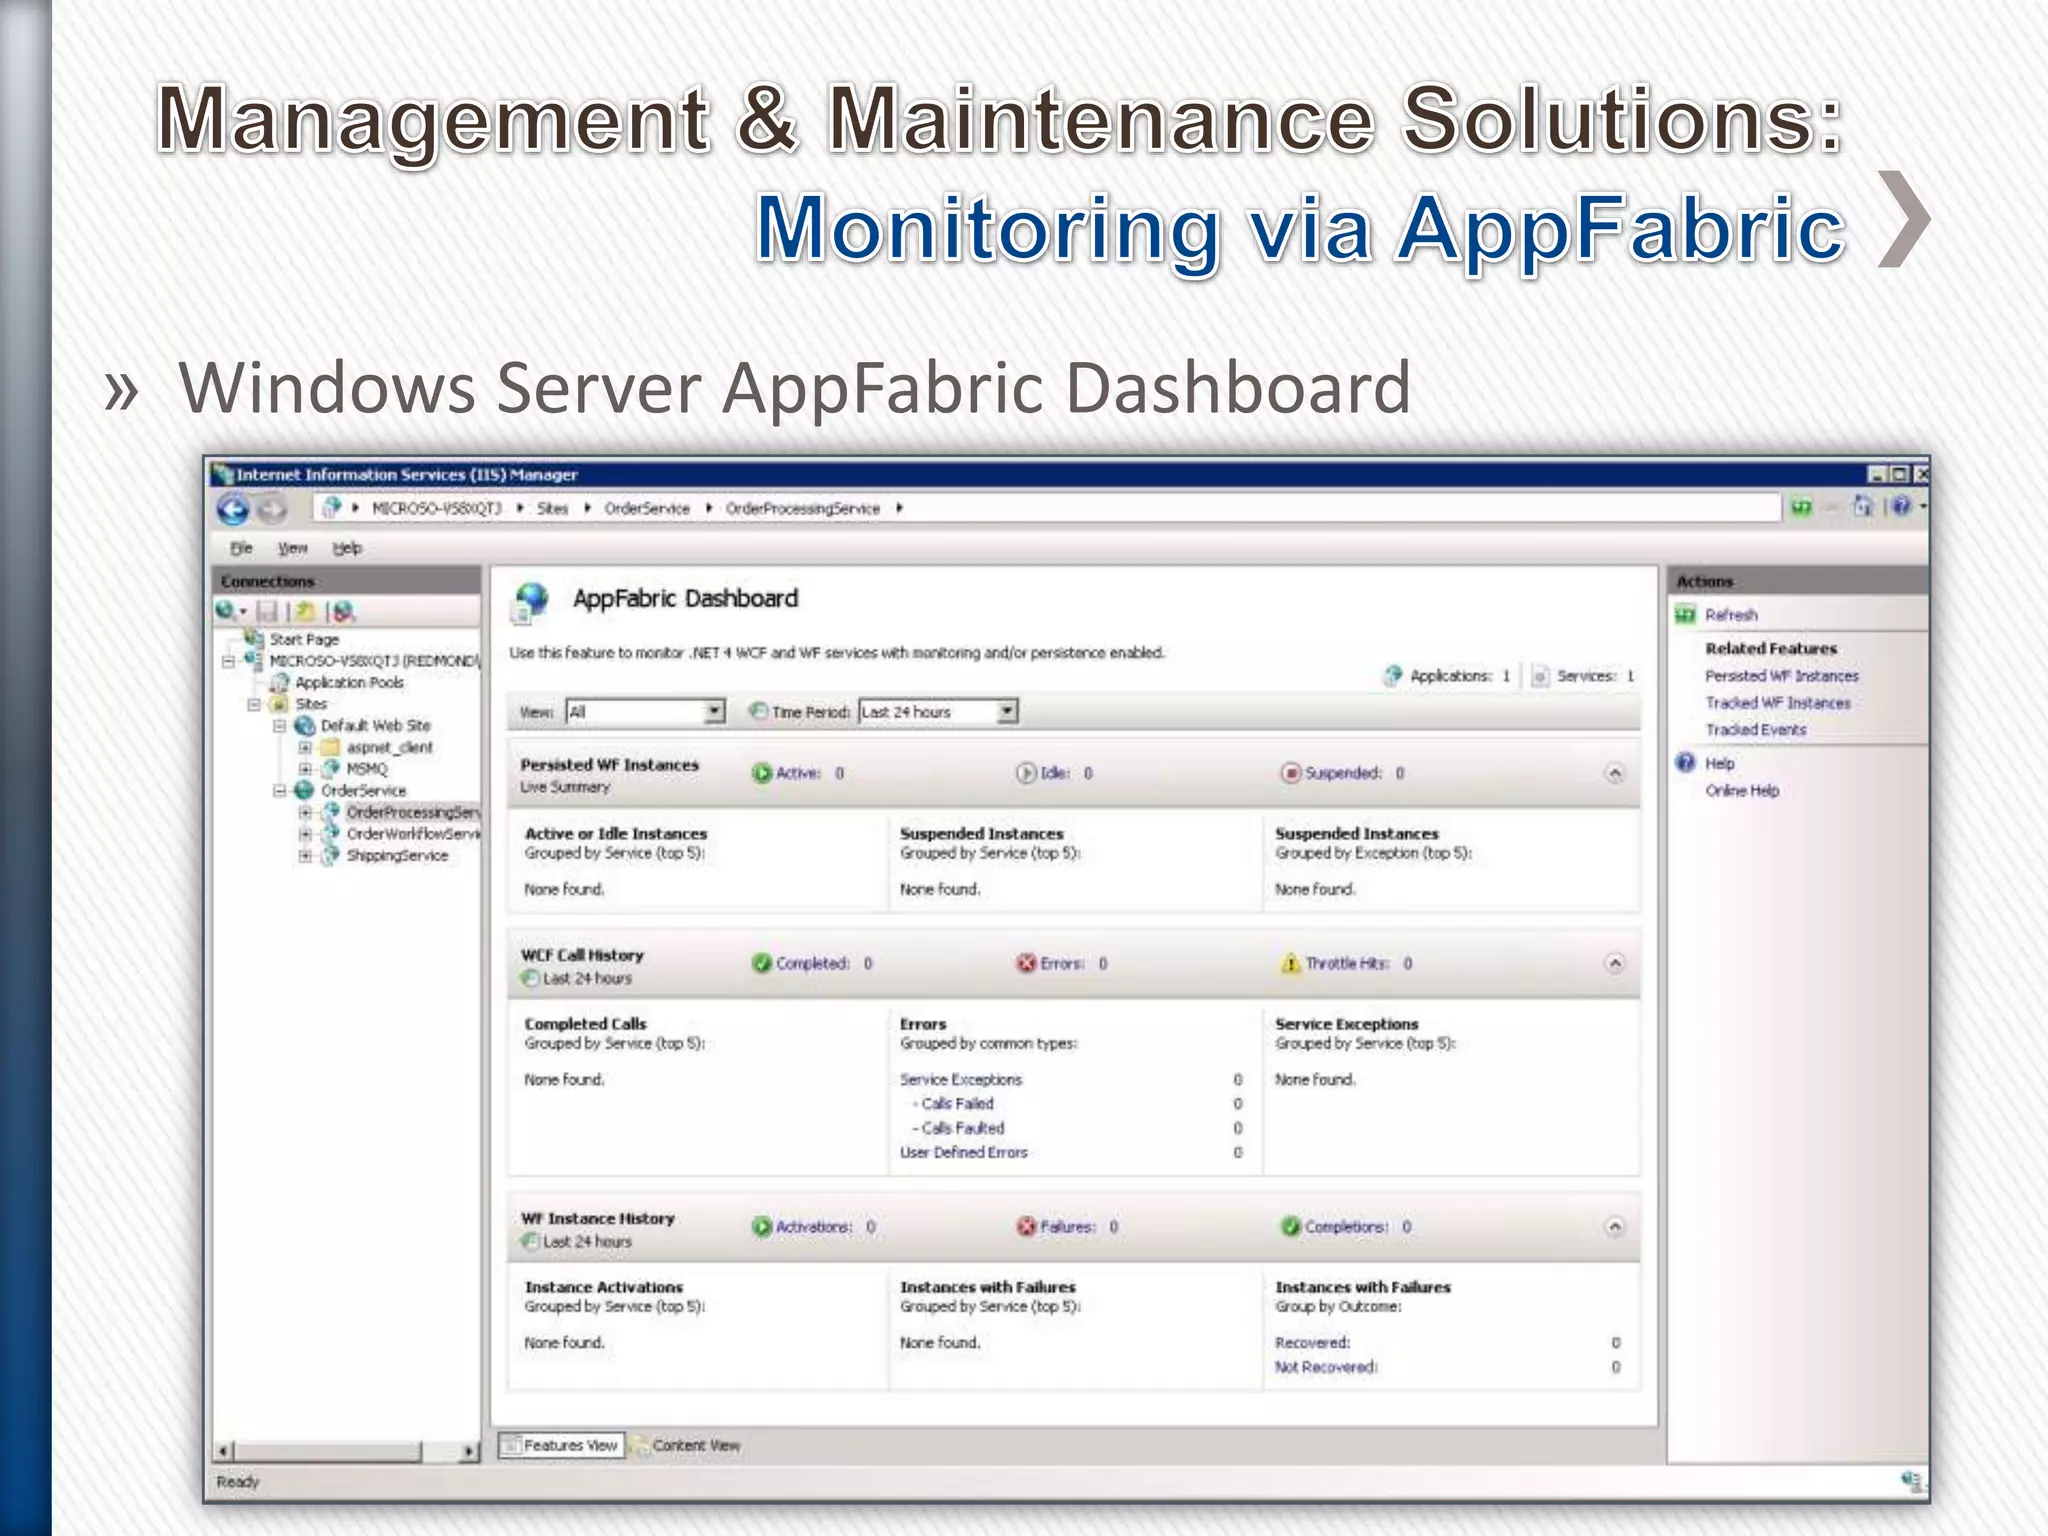Viewport: 2048px width, 1536px height.
Task: Click the Calls Failed error link
Action: point(957,1103)
